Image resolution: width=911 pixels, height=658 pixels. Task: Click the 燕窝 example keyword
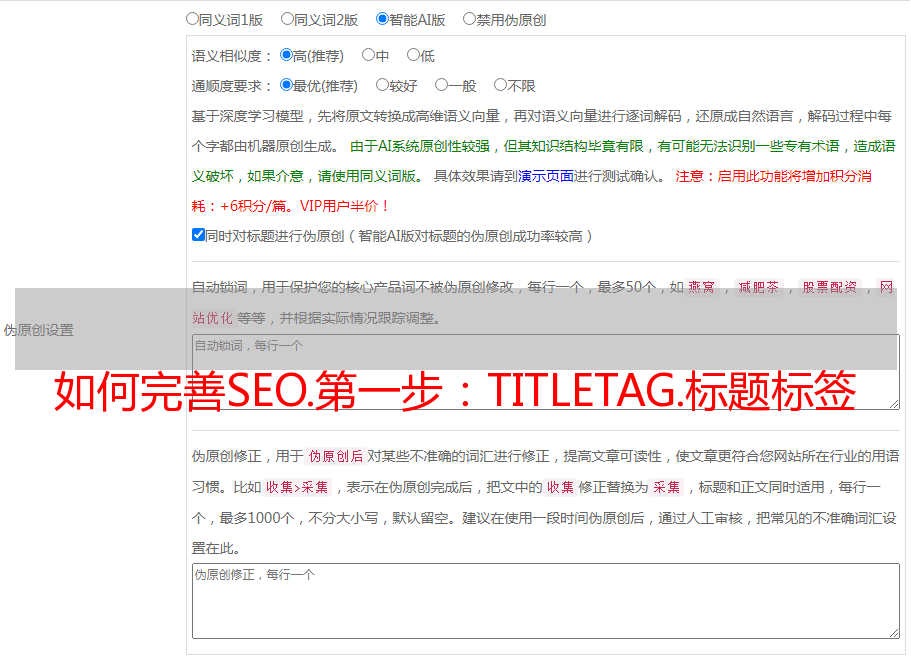coord(701,287)
